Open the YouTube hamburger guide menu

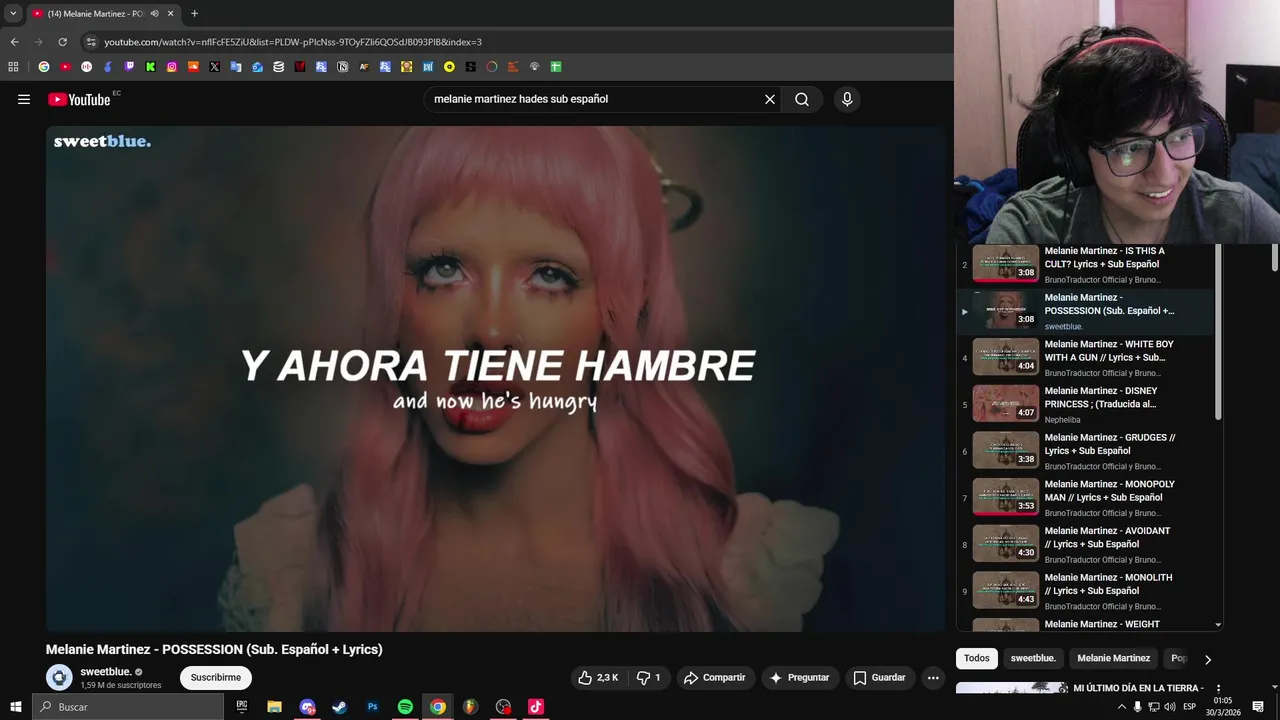pos(24,99)
